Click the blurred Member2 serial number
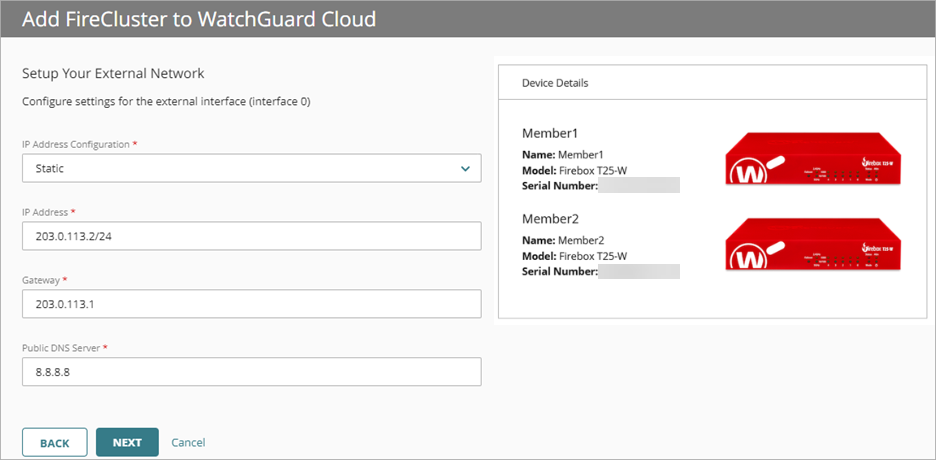936x460 pixels. 638,271
